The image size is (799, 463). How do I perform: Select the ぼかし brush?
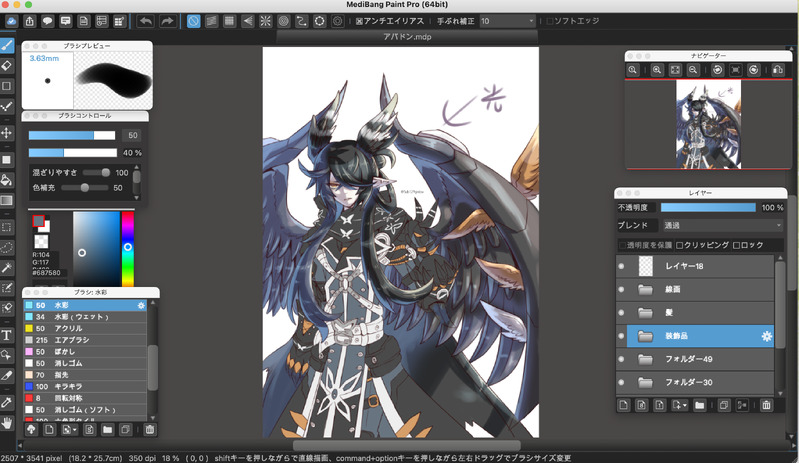85,352
